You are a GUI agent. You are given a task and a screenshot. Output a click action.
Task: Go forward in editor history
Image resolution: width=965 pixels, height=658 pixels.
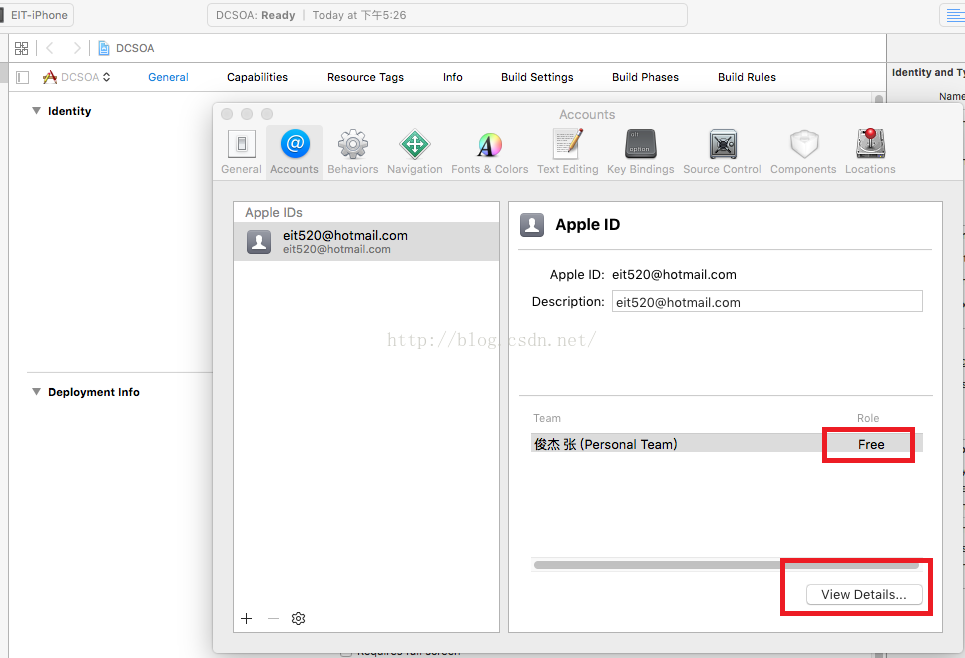pos(76,48)
